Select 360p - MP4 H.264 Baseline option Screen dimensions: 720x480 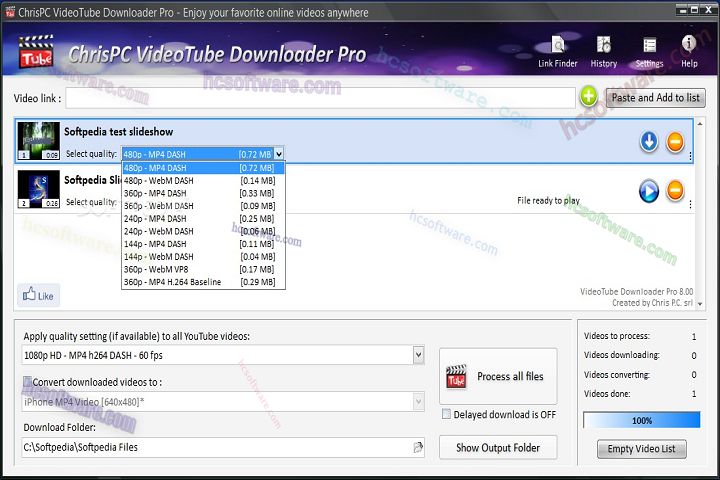tap(203, 282)
